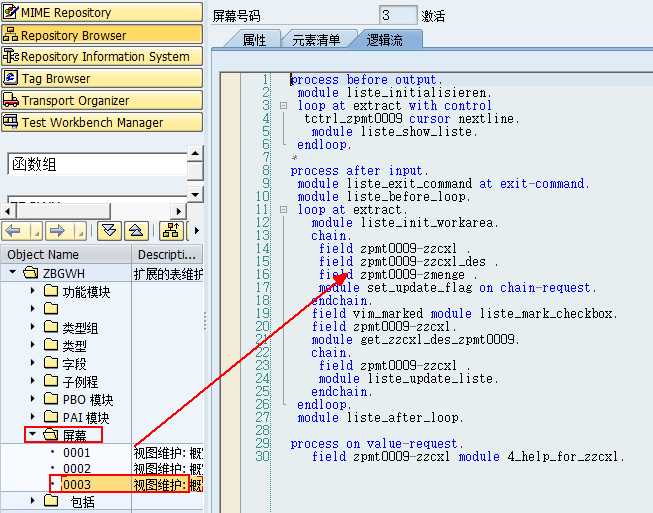Click the expand all nodes icon

pos(109,231)
